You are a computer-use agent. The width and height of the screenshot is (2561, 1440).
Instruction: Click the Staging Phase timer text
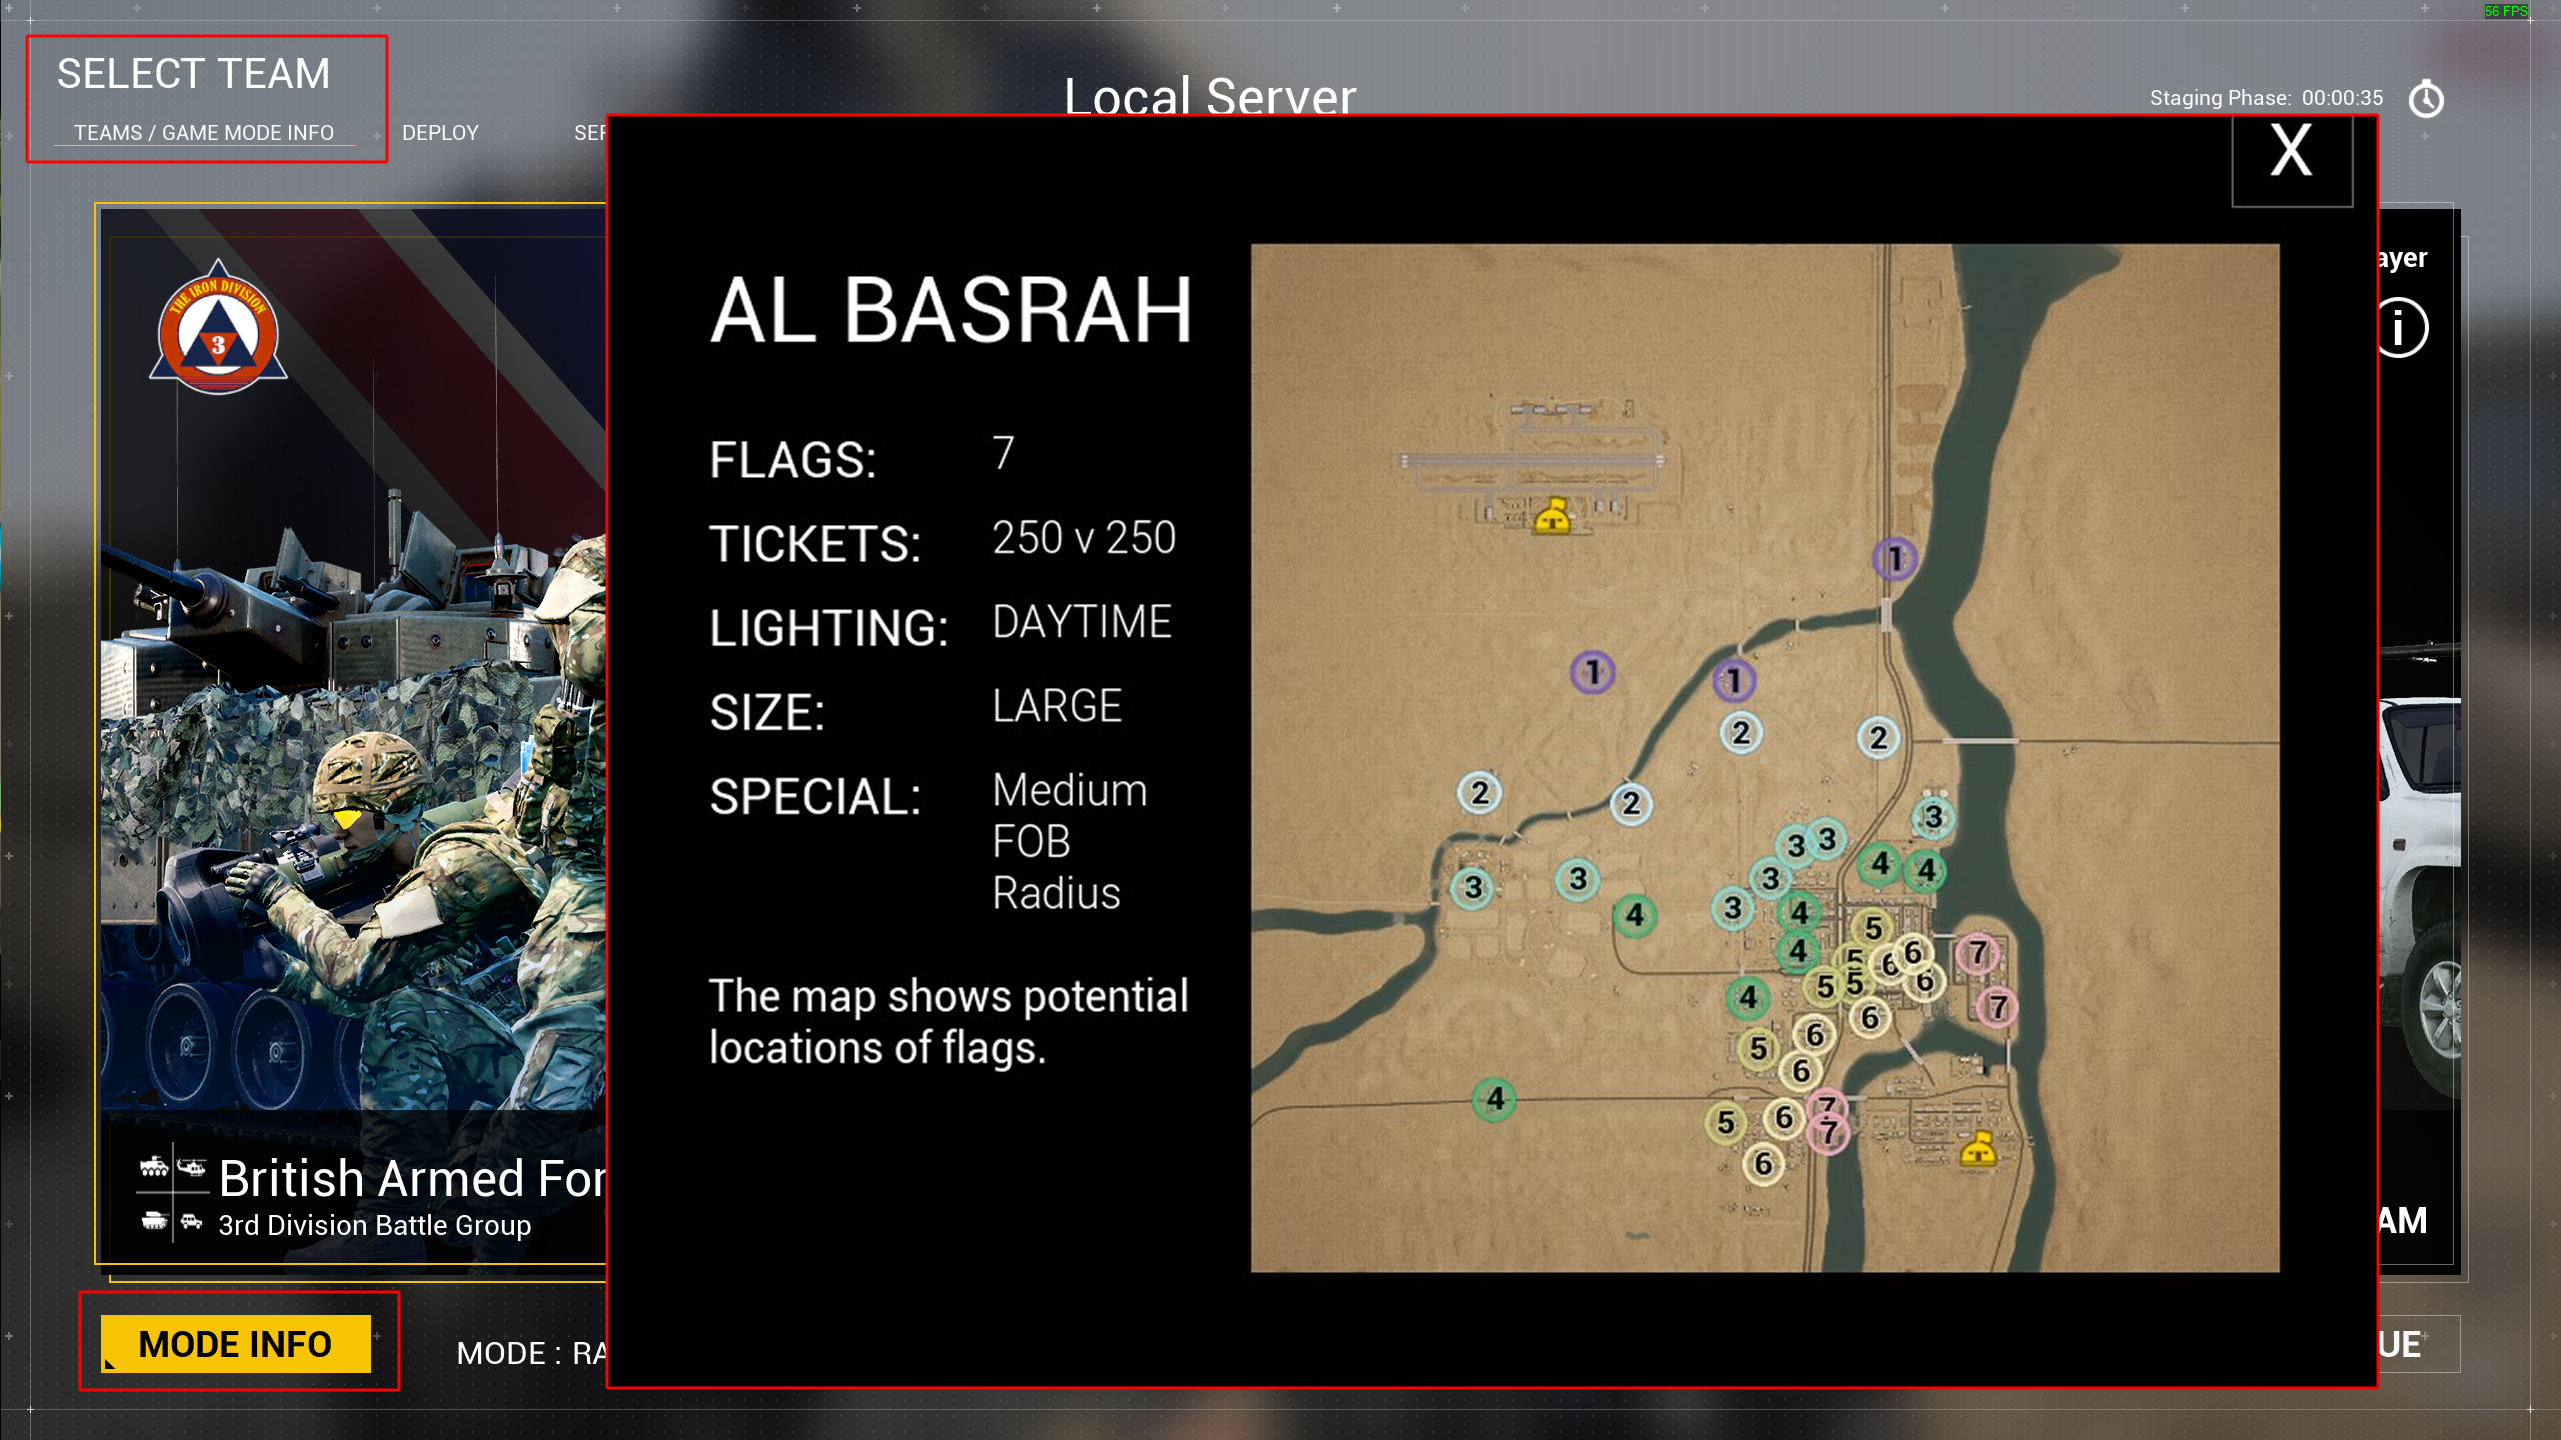[2266, 98]
